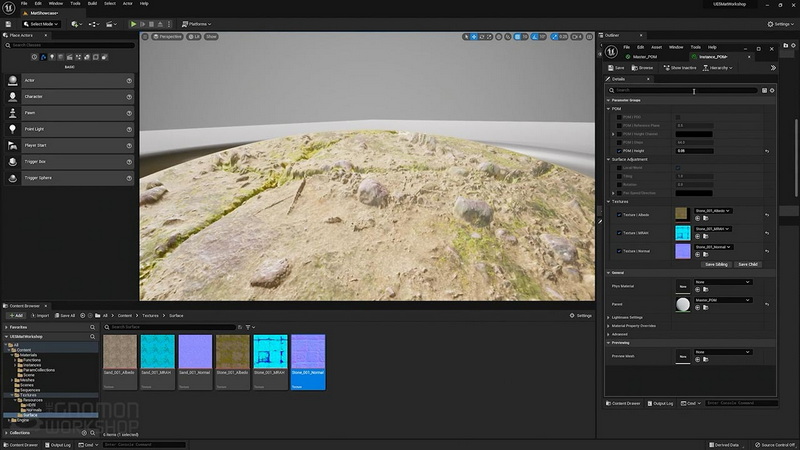The width and height of the screenshot is (800, 450).
Task: Save the current level with toolbar icon
Action: (8, 24)
